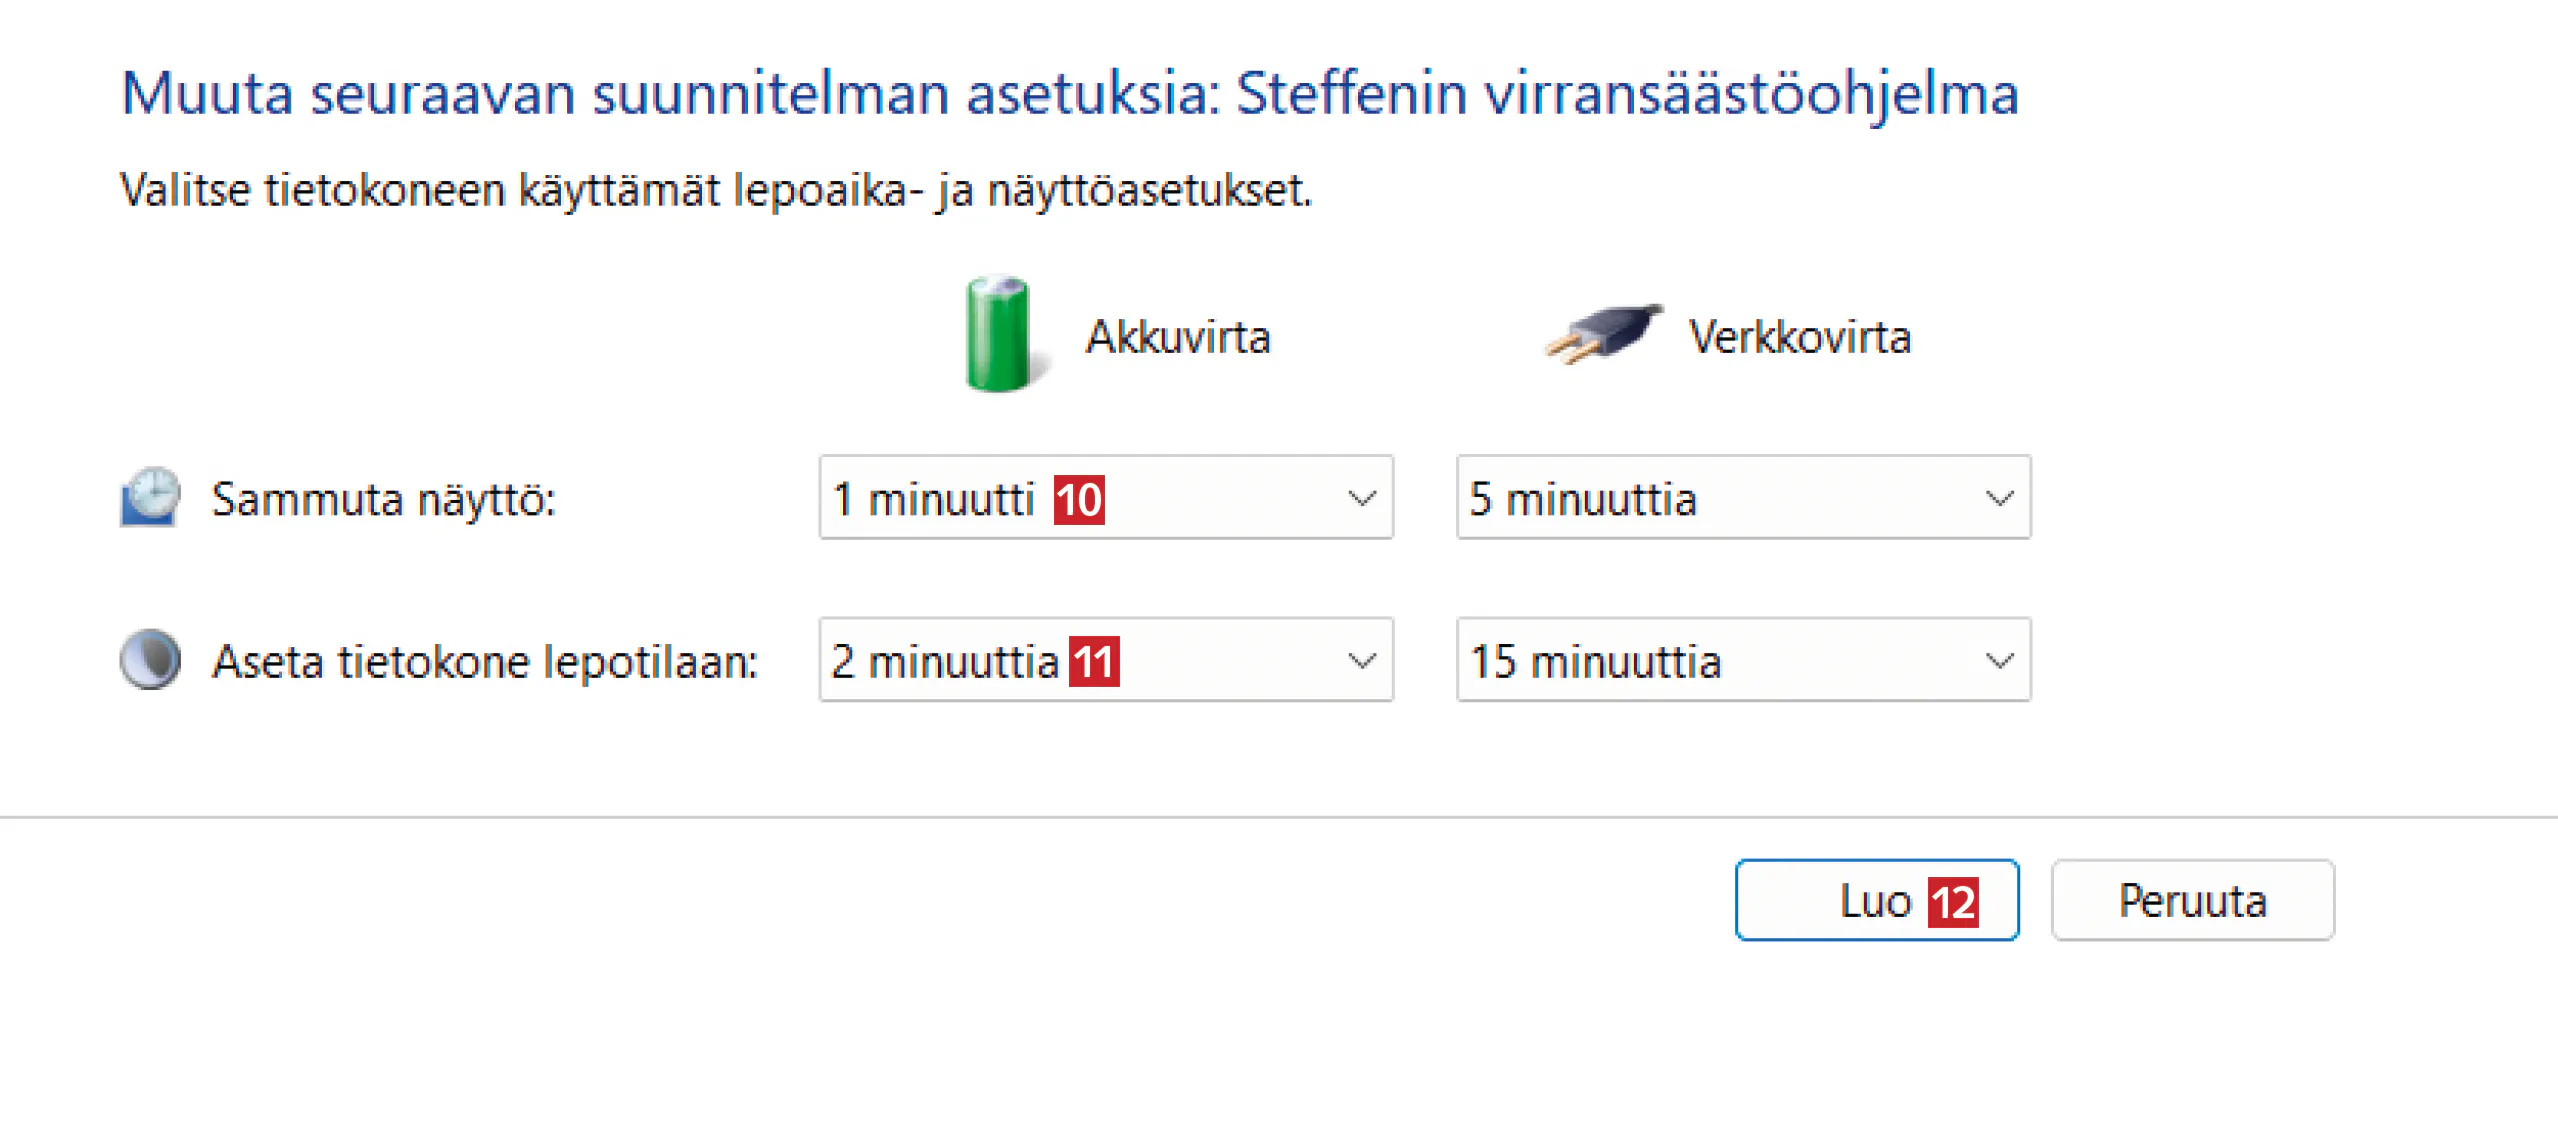Click the power plug icon
This screenshot has height=1148, width=2558.
[1603, 334]
